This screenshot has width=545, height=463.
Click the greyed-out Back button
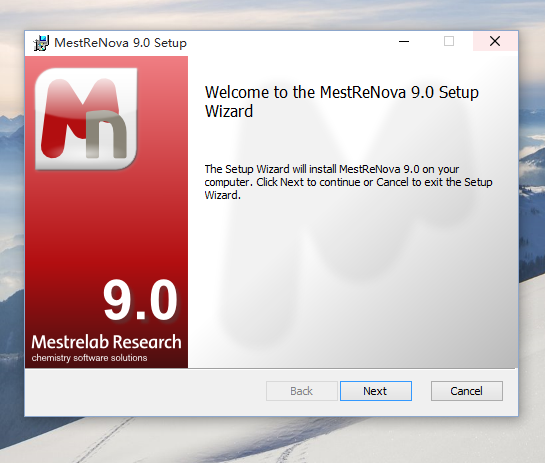(x=302, y=391)
